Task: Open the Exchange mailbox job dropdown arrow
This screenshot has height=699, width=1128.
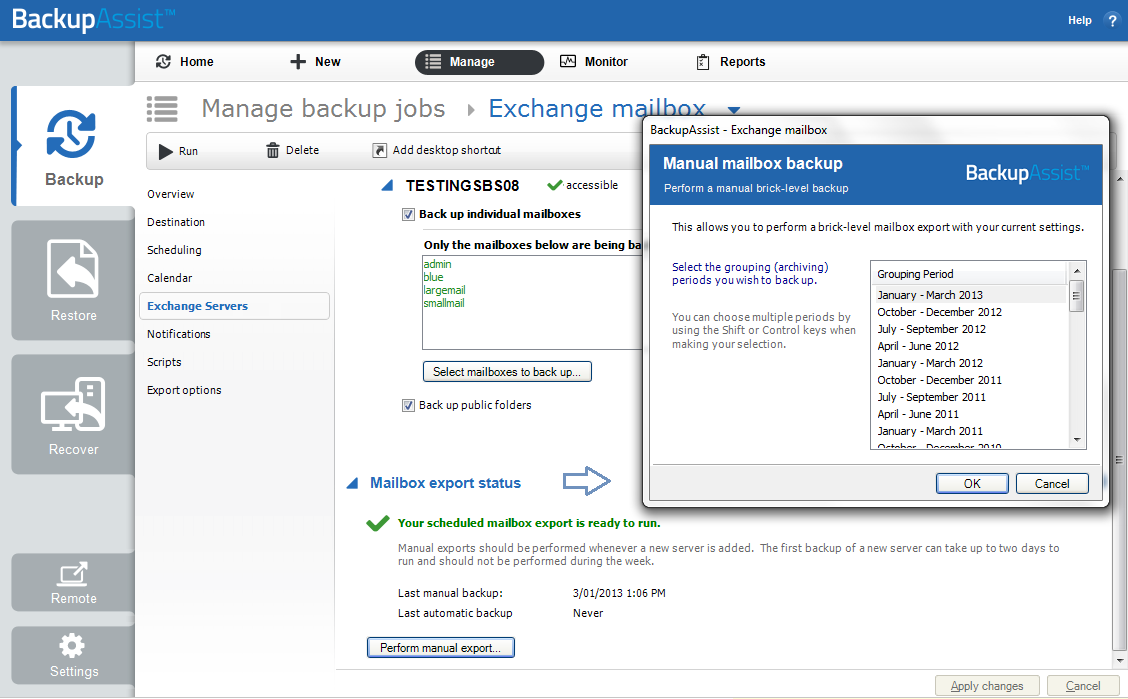Action: (734, 110)
